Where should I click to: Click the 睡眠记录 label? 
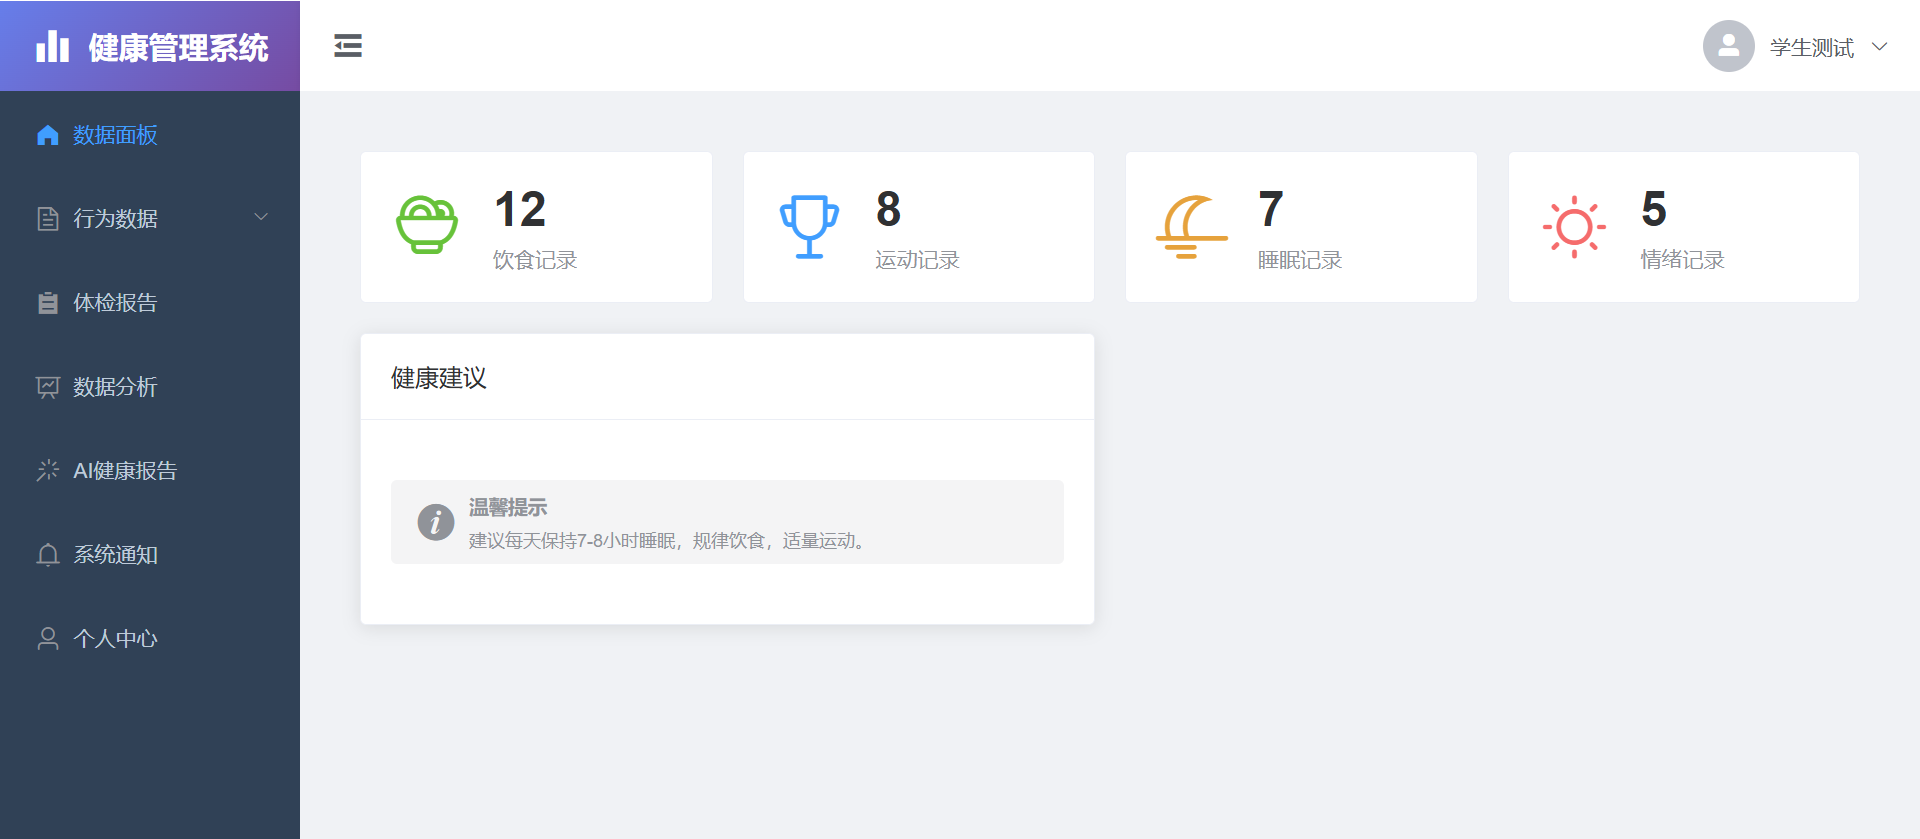tap(1300, 260)
